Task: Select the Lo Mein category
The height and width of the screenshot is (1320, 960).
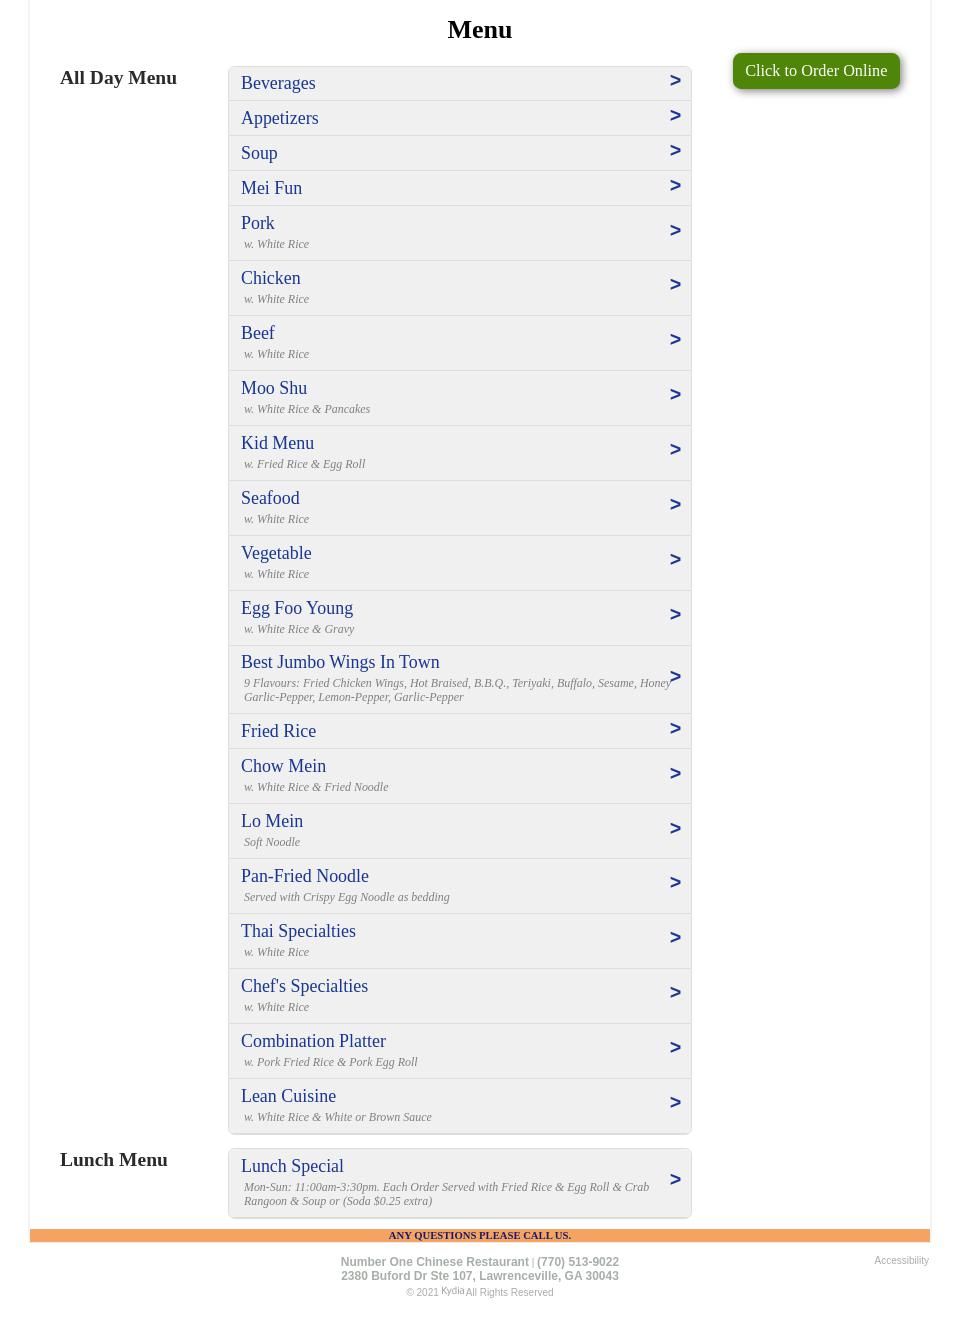Action: pyautogui.click(x=272, y=821)
